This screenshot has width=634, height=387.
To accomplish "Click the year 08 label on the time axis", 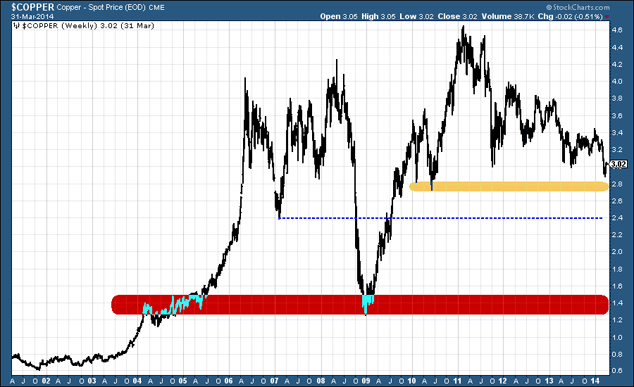I will point(321,381).
